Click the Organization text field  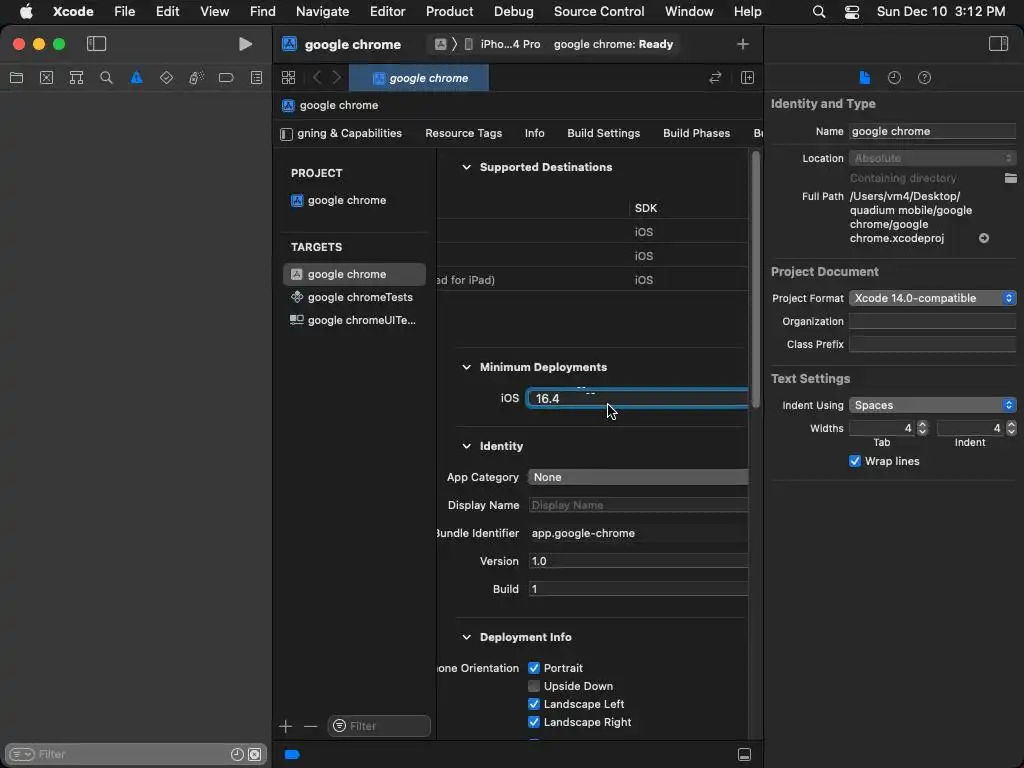click(x=932, y=321)
